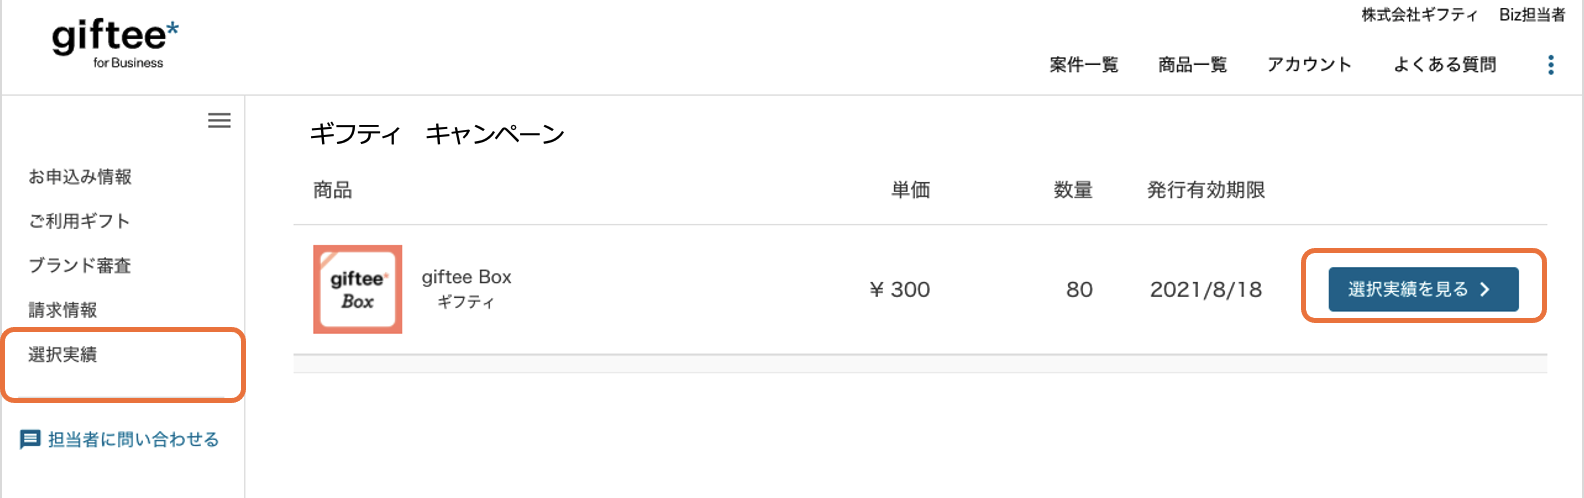
Task: Click the 担当者に問い合わせる link
Action: pyautogui.click(x=133, y=439)
